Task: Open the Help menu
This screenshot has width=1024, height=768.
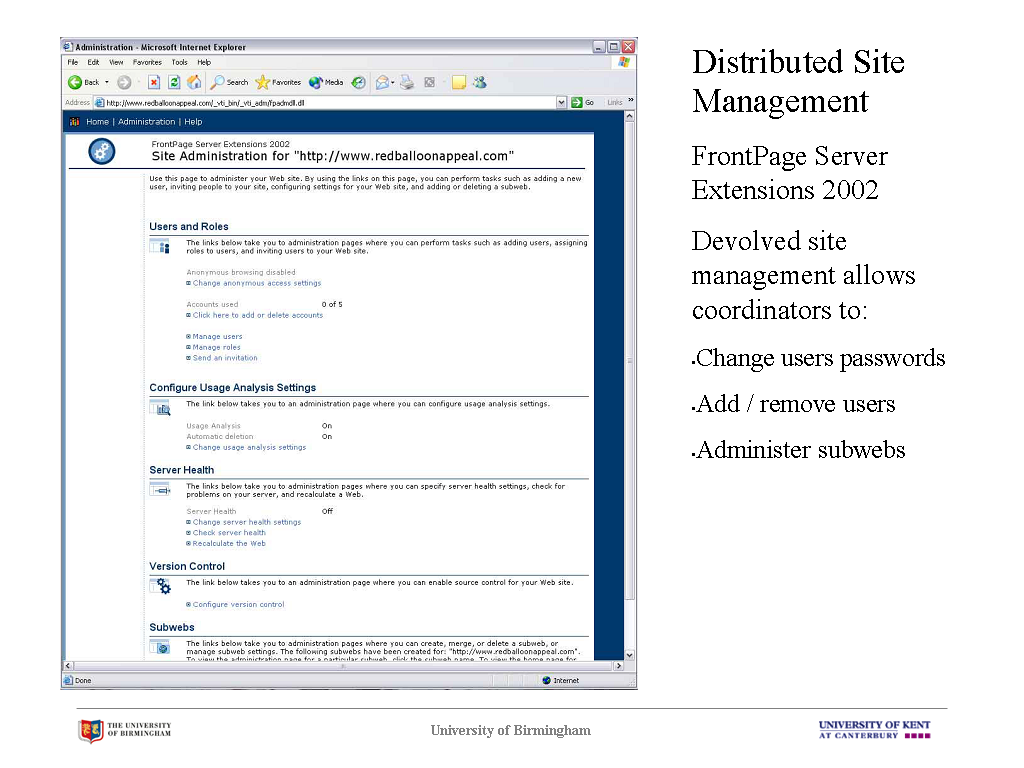Action: click(x=204, y=63)
